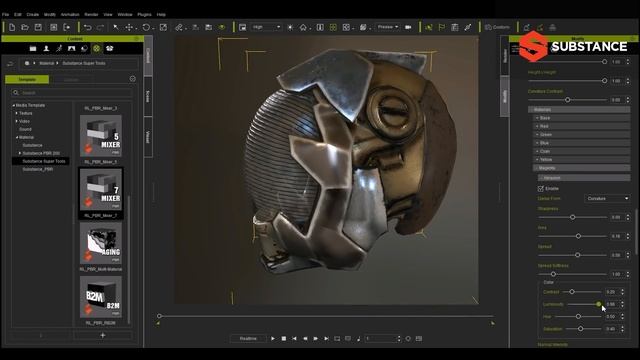Open the render quality dropdown
The height and width of the screenshot is (360, 640).
point(266,27)
